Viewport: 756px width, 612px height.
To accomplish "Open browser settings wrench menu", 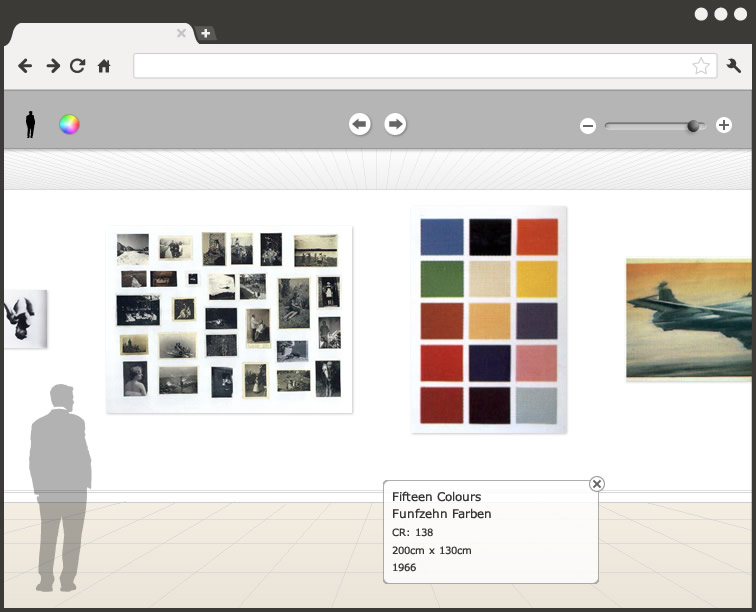I will 734,66.
